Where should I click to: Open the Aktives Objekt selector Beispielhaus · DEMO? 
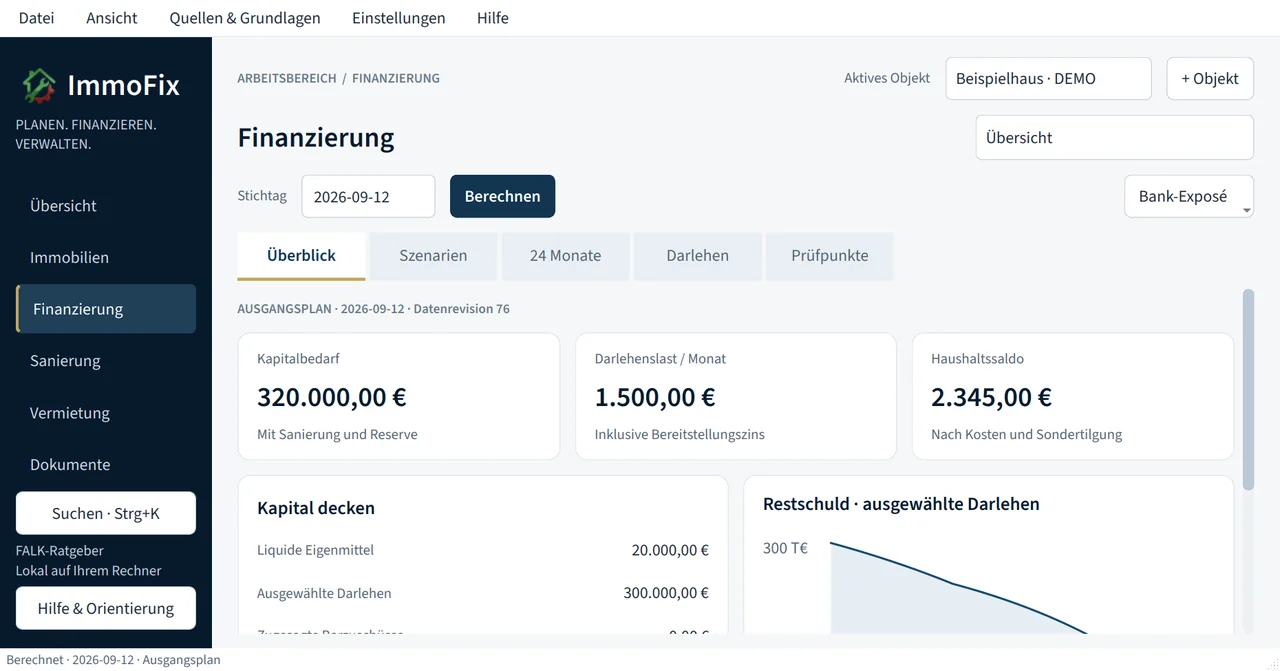coord(1048,78)
